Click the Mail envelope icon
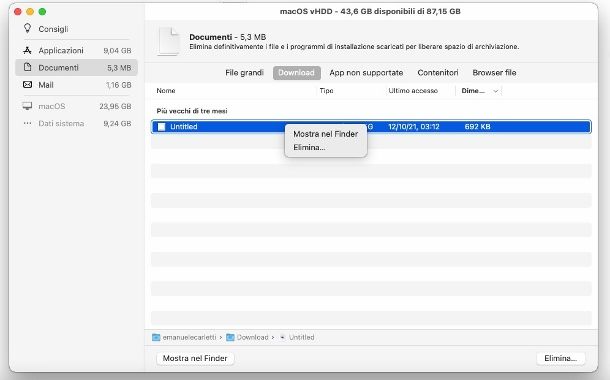This screenshot has height=380, width=610. [27, 84]
